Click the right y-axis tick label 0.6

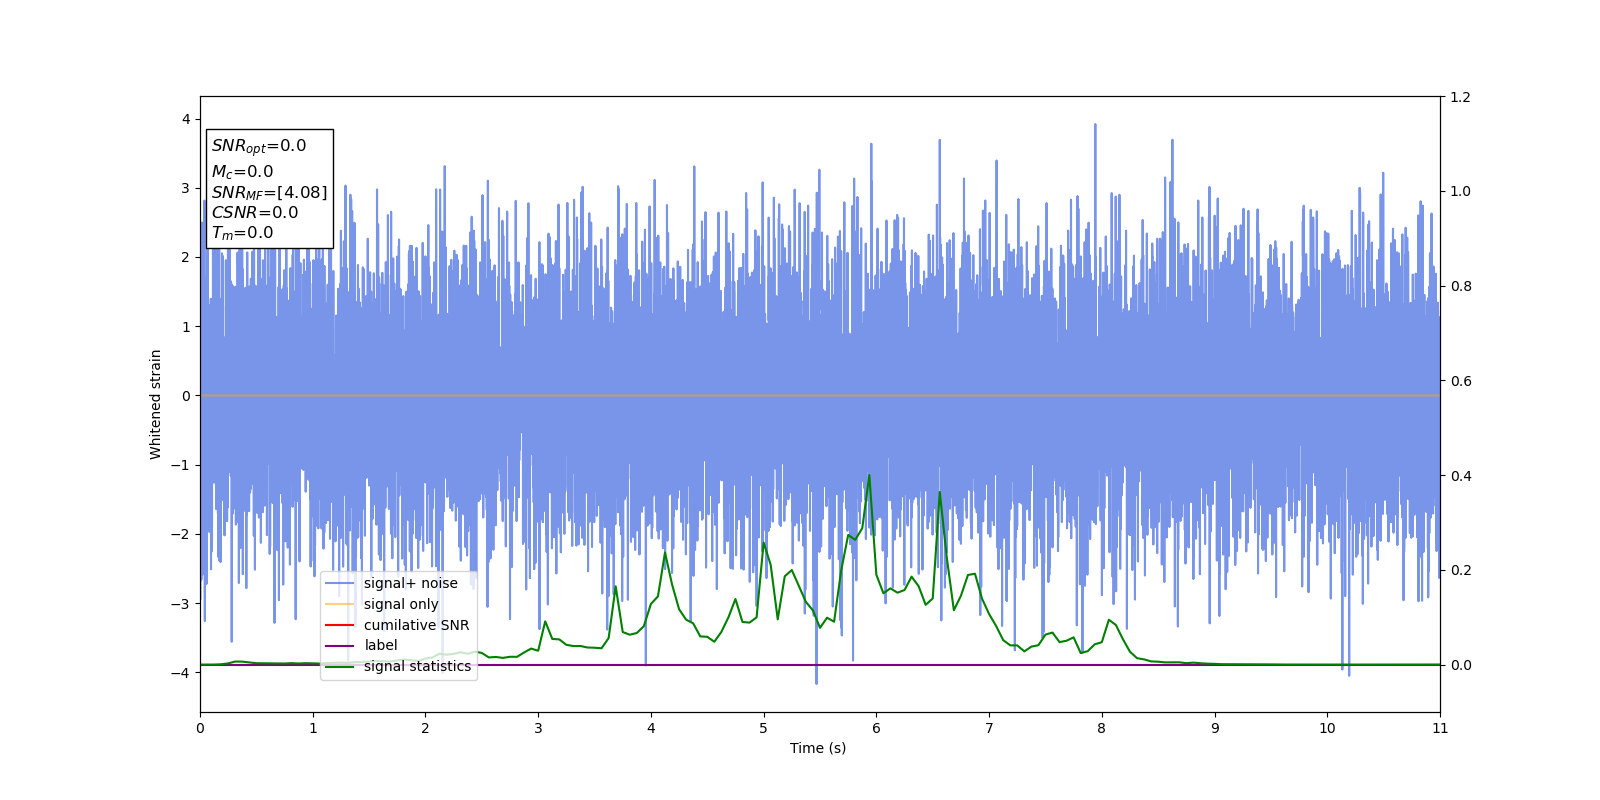[1460, 381]
